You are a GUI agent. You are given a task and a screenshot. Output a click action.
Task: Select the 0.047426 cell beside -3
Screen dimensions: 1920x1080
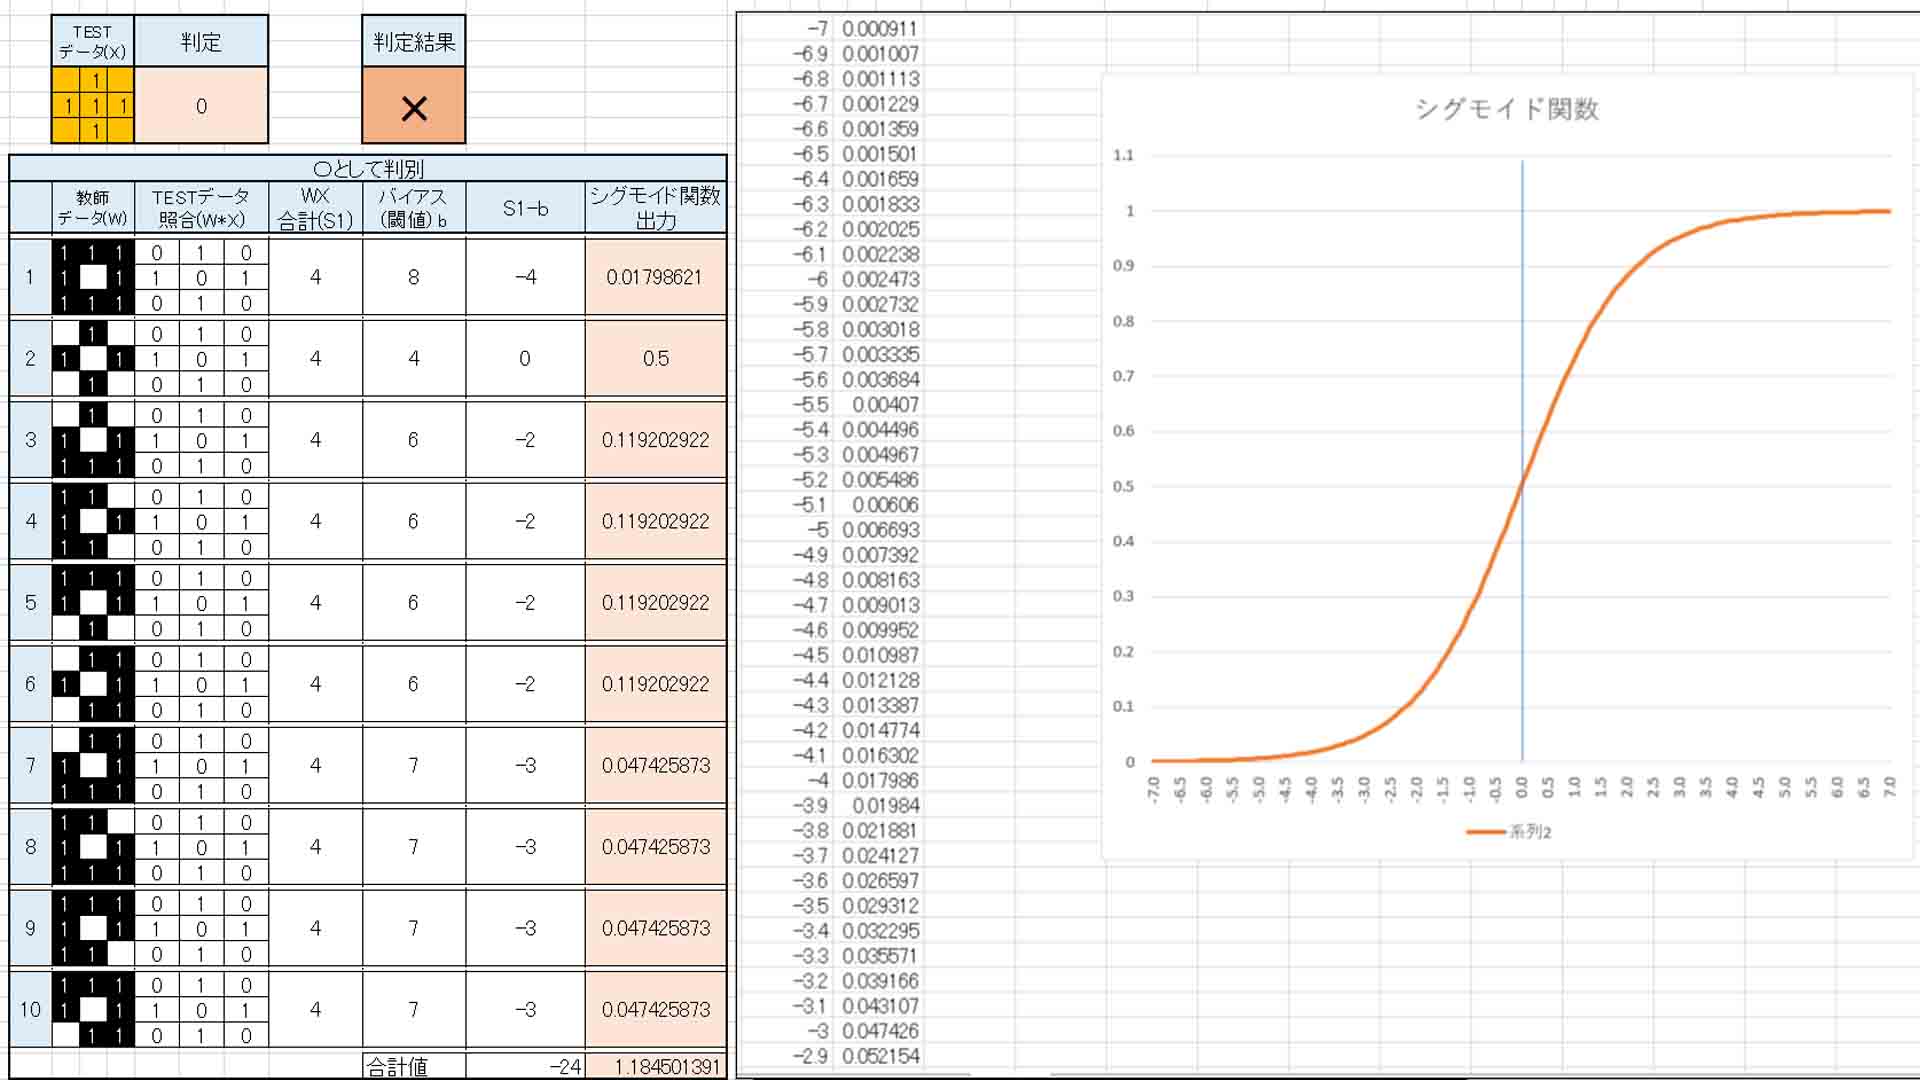pyautogui.click(x=880, y=1031)
